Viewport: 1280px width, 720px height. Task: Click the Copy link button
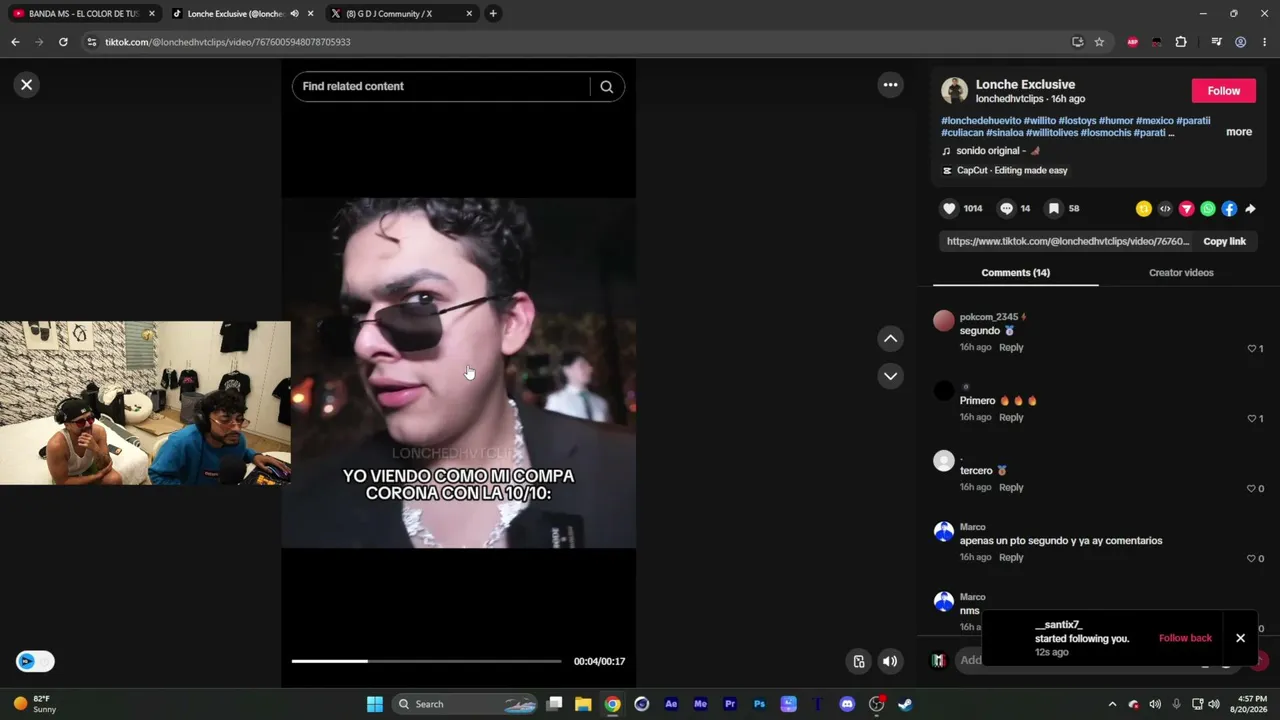[x=1224, y=242]
